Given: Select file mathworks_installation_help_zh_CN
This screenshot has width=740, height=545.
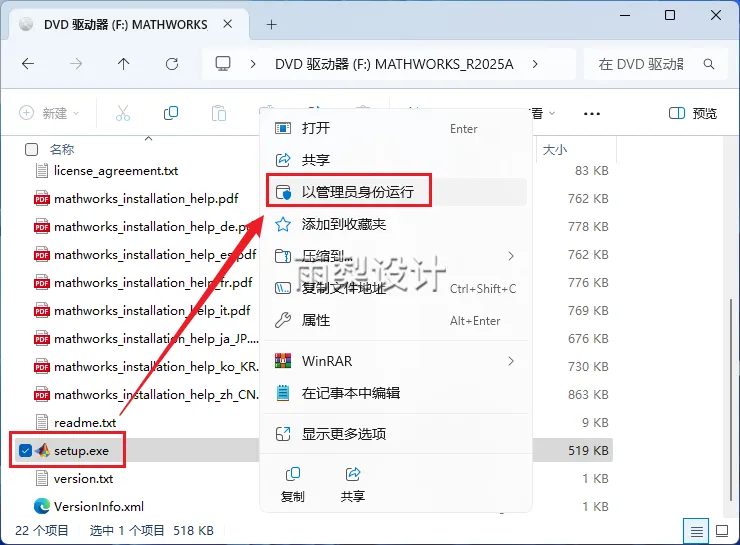Looking at the screenshot, I should [x=156, y=394].
